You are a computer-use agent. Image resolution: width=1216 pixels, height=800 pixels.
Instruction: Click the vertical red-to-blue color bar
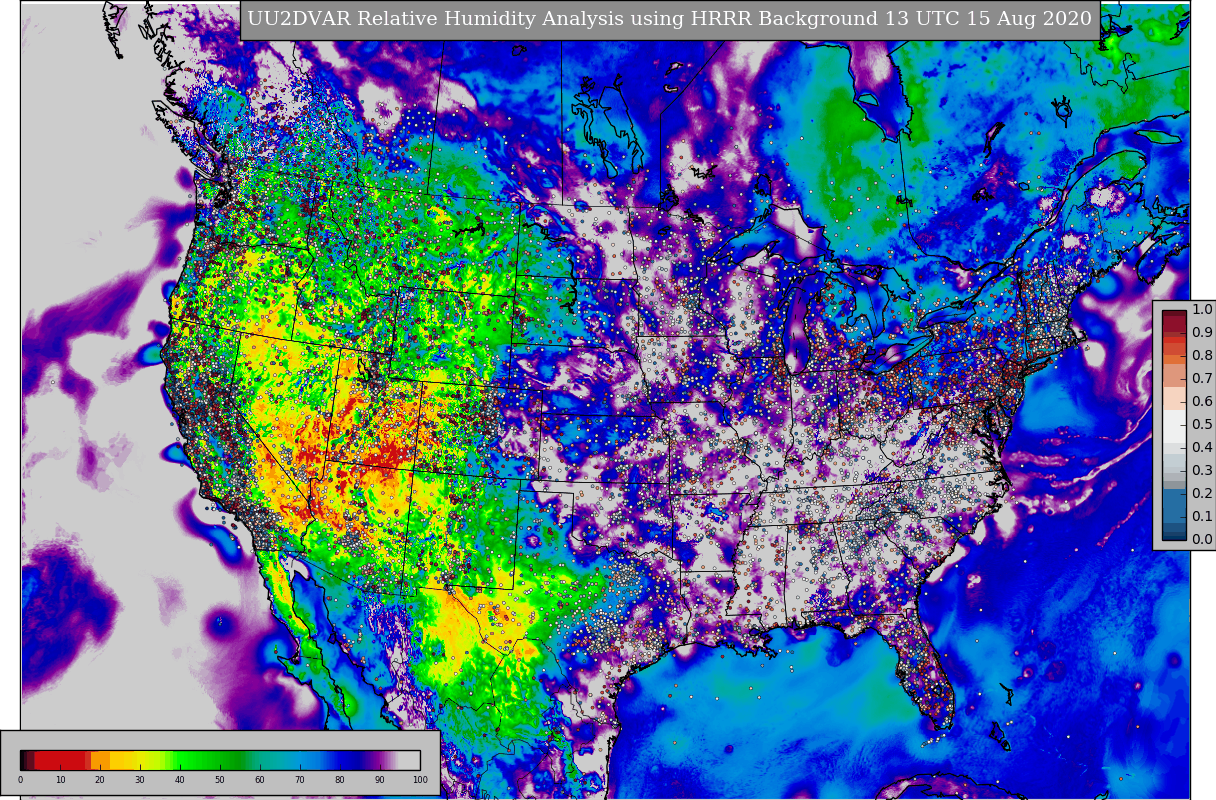coord(1174,425)
